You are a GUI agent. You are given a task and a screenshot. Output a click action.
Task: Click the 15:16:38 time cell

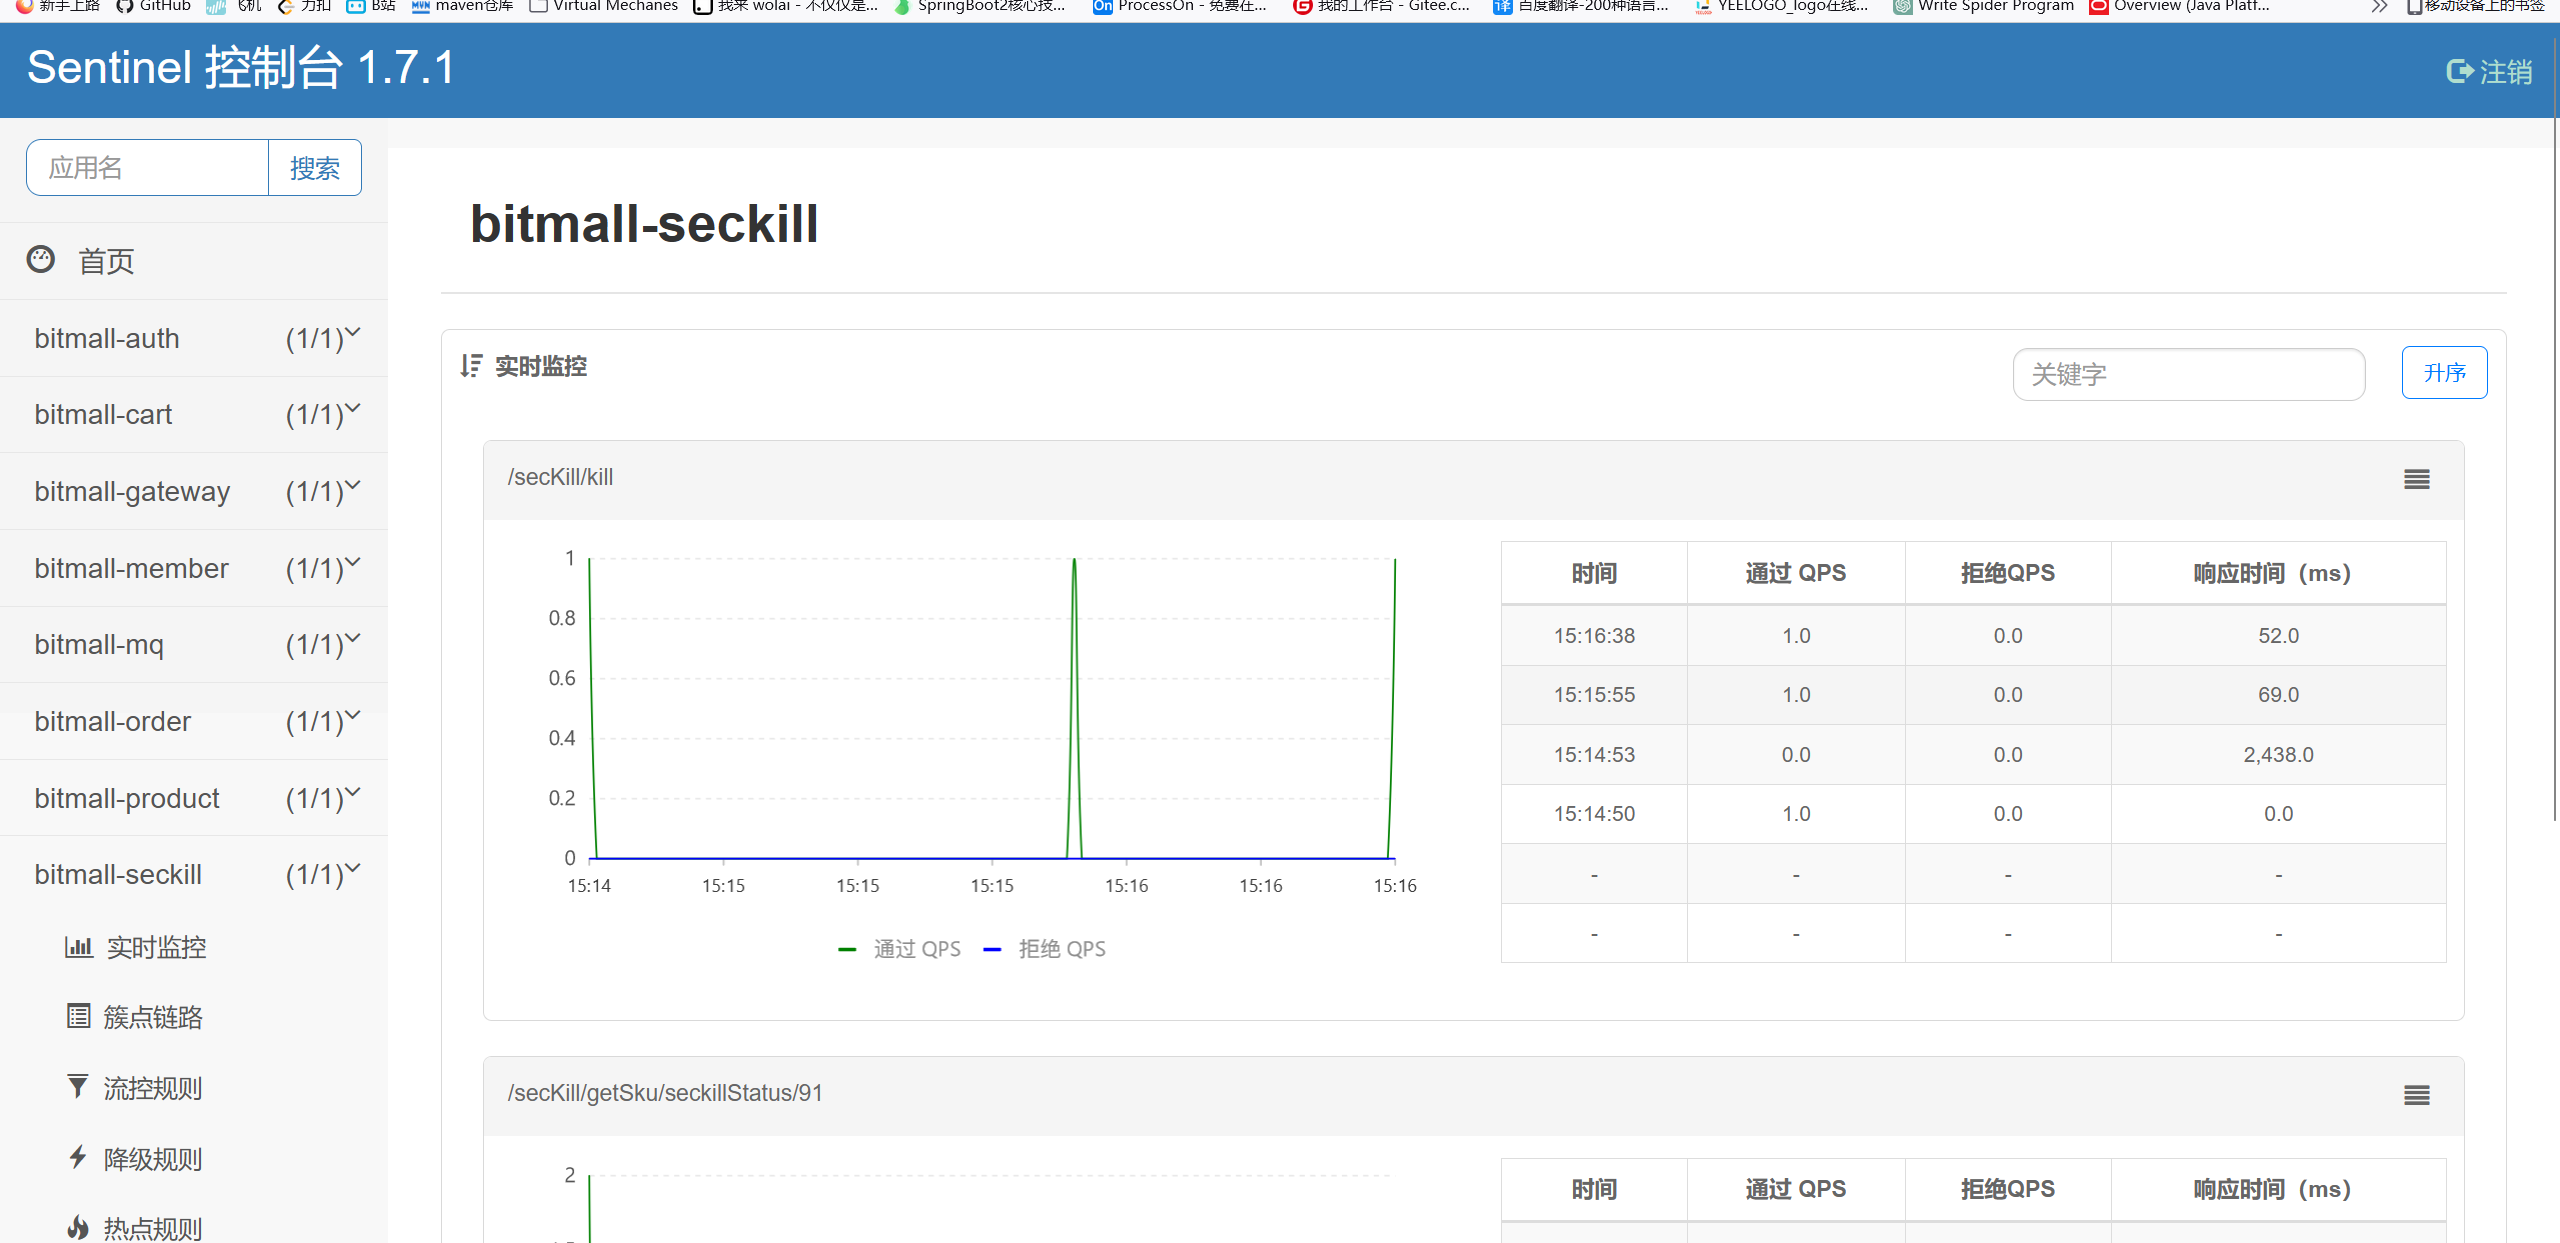(1594, 636)
